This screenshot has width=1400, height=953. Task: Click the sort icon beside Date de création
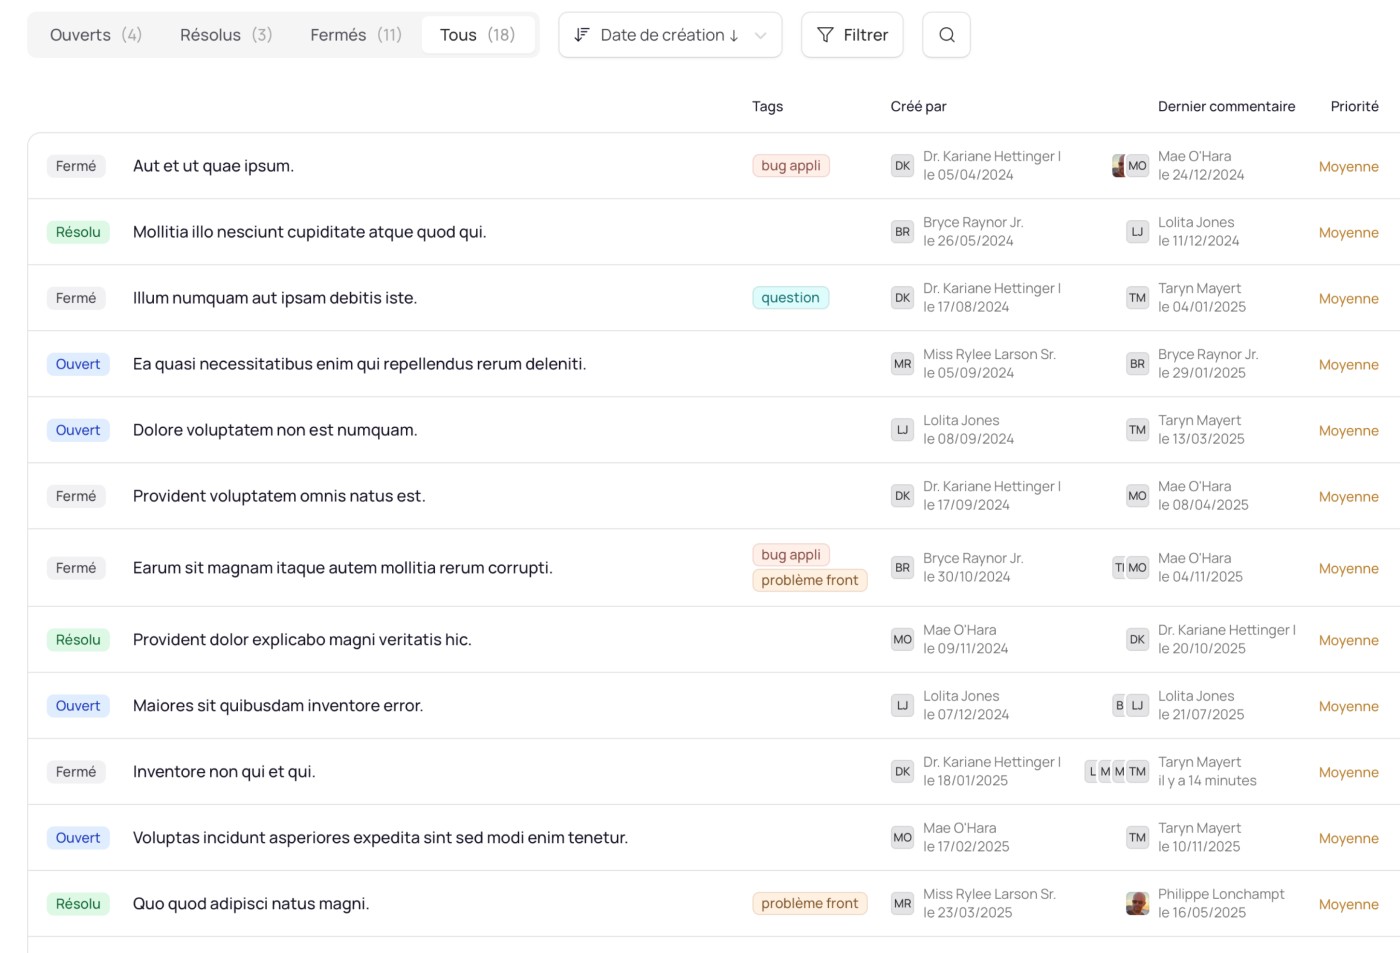coord(581,35)
